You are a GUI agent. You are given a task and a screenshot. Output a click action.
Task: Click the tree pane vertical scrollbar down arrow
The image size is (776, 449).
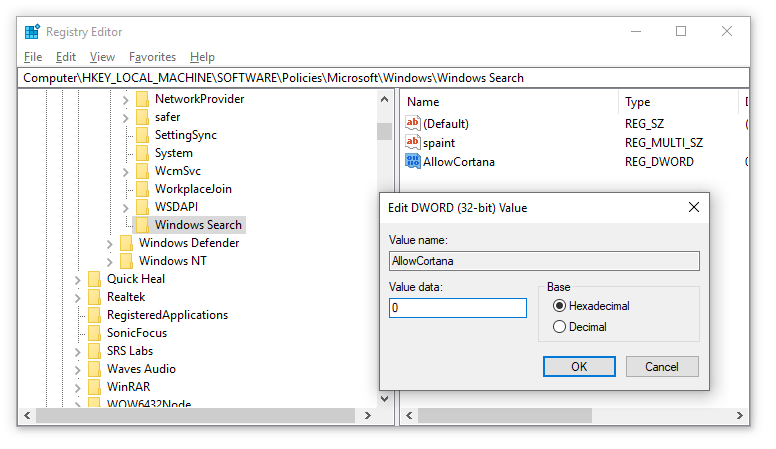[385, 398]
